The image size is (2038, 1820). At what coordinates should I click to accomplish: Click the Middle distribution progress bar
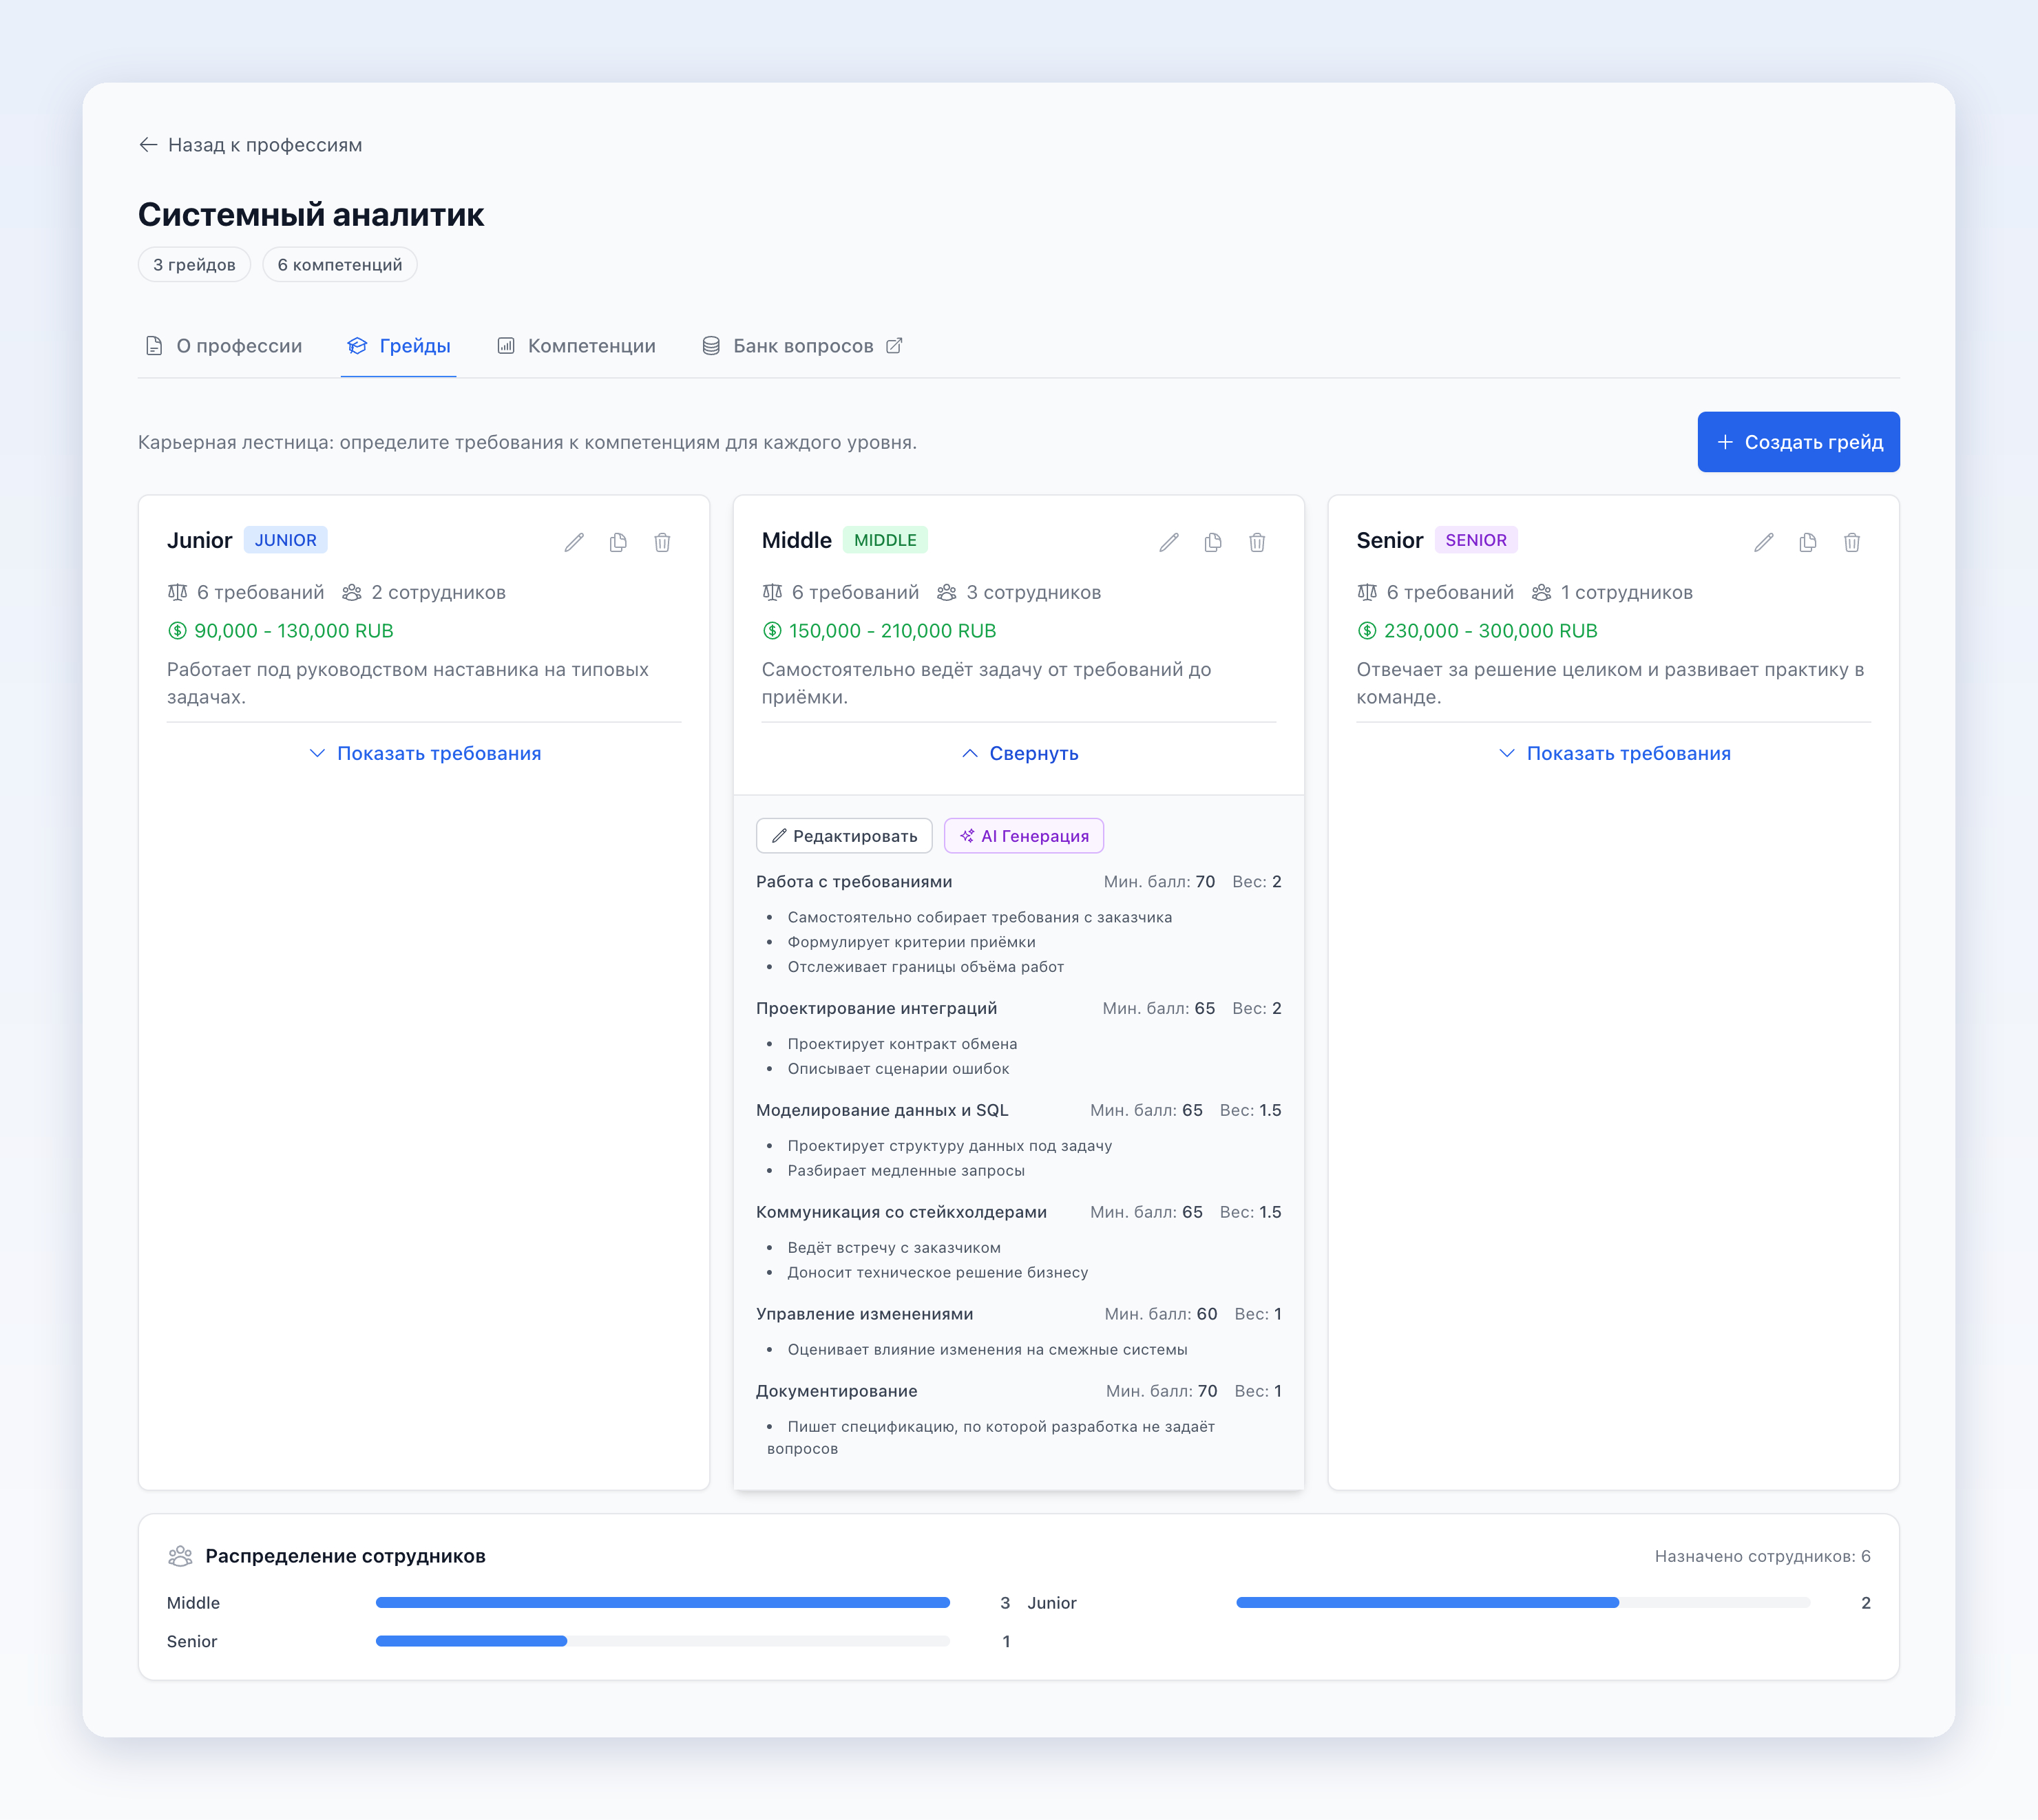[x=663, y=1603]
